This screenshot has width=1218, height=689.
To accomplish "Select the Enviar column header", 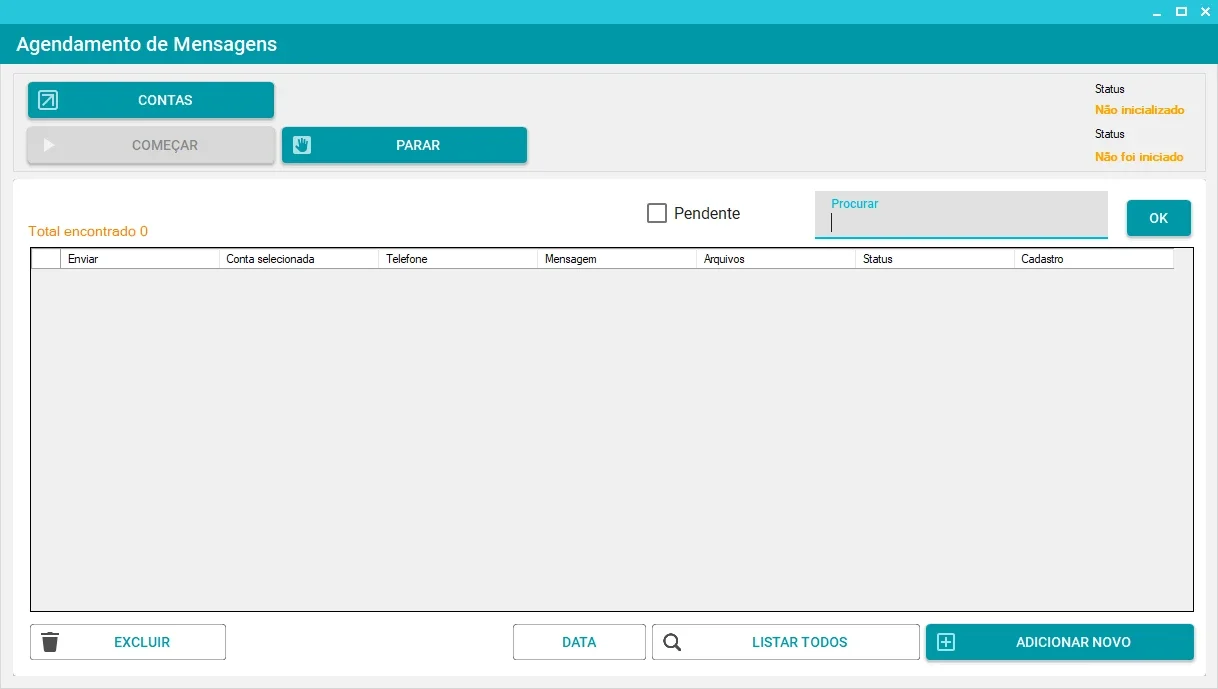I will point(140,259).
